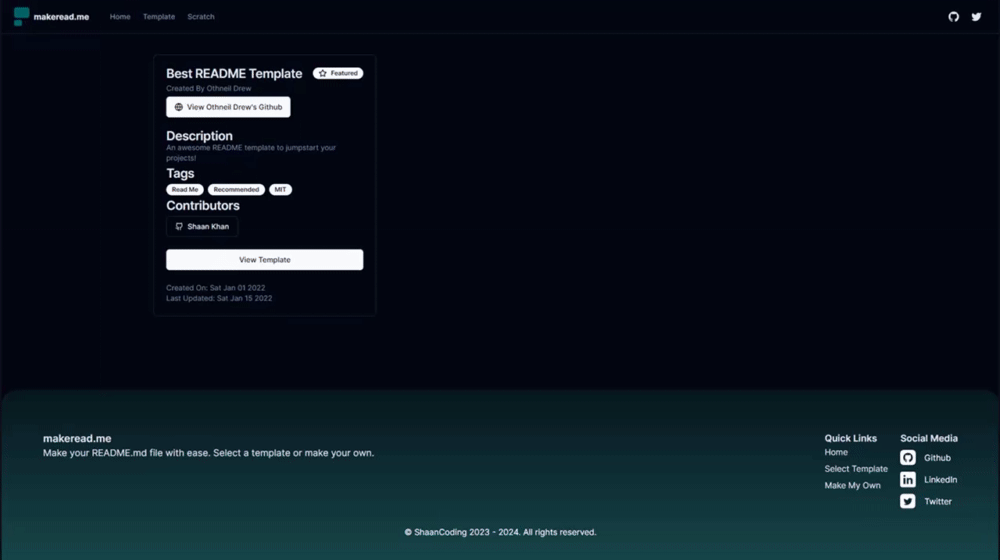Viewport: 1000px width, 560px height.
Task: Open Template in top navigation
Action: pos(159,17)
